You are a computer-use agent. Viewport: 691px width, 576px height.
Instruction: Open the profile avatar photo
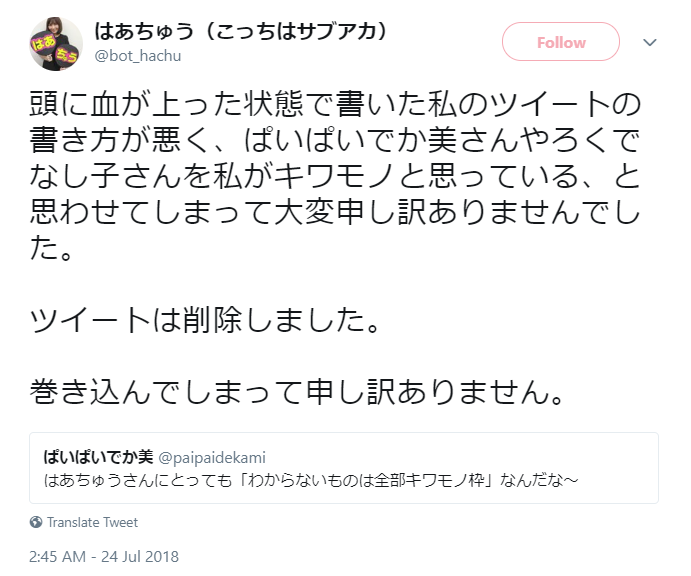point(56,44)
